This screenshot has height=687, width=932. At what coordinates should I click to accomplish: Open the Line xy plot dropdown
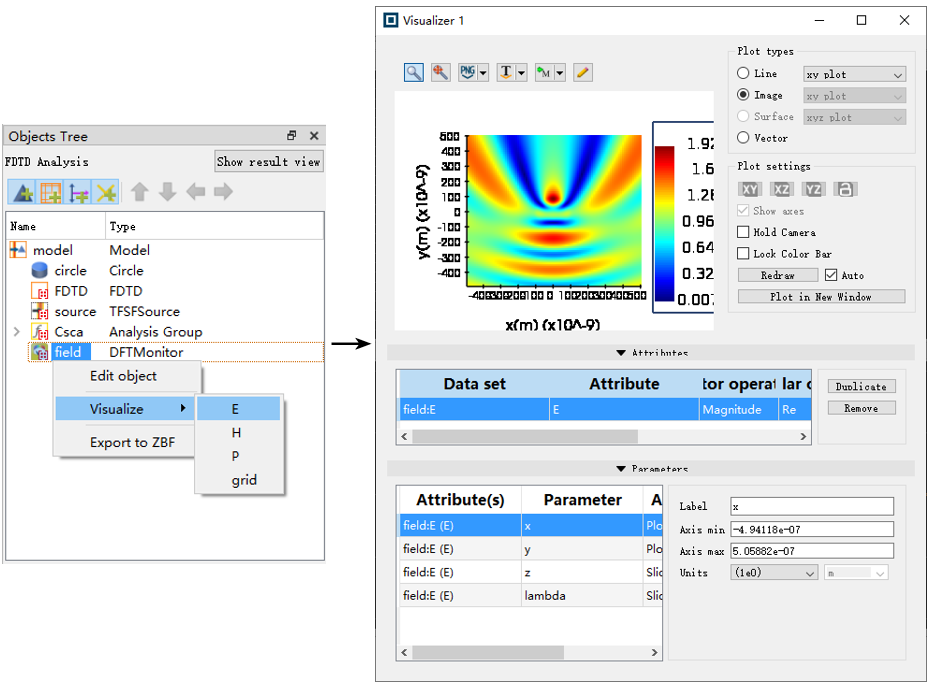854,74
